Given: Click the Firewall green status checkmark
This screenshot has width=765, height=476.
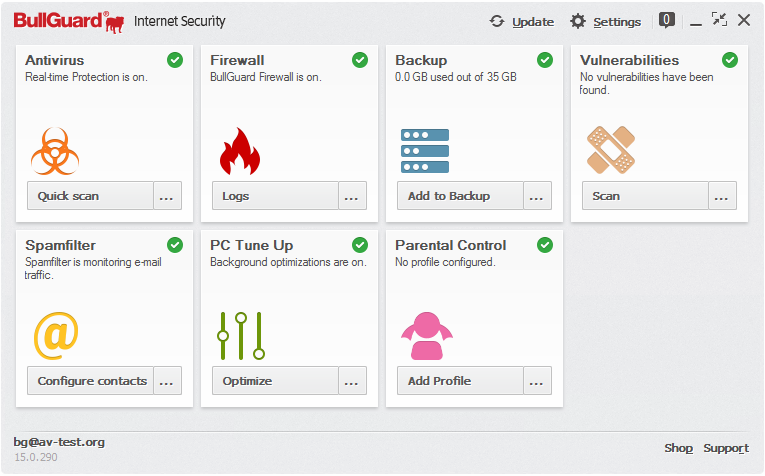Looking at the screenshot, I should (x=360, y=60).
